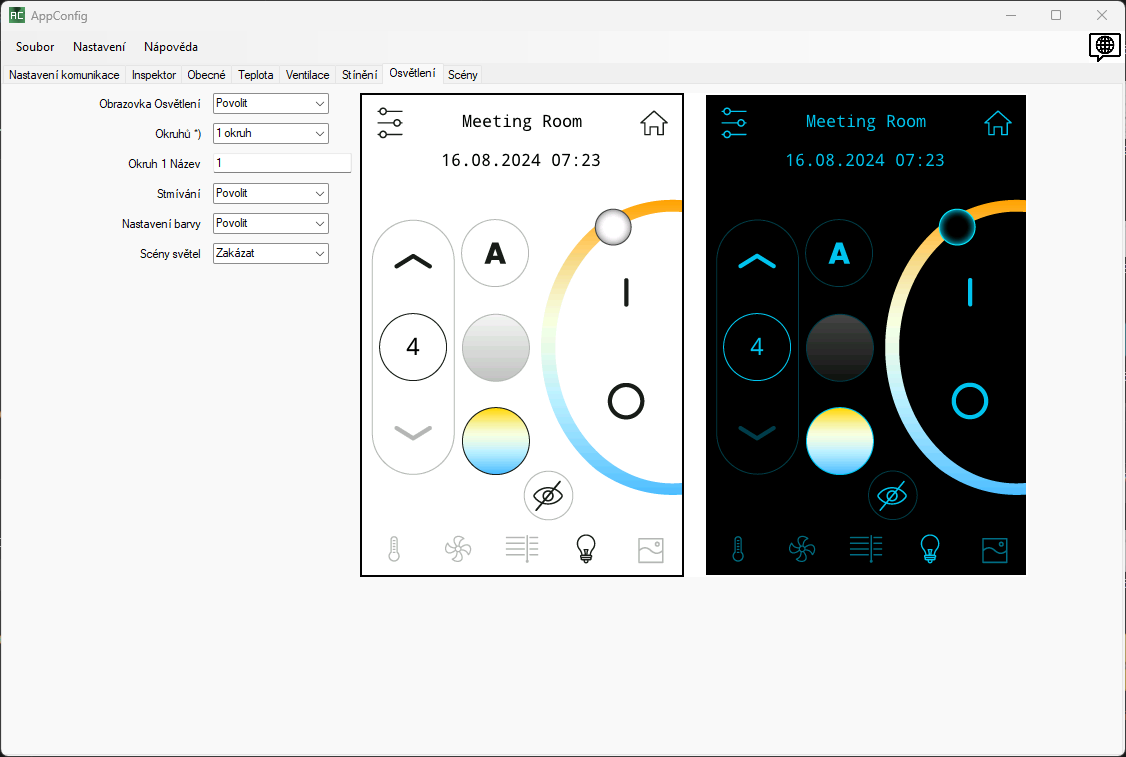Click the home icon in light preview

653,123
